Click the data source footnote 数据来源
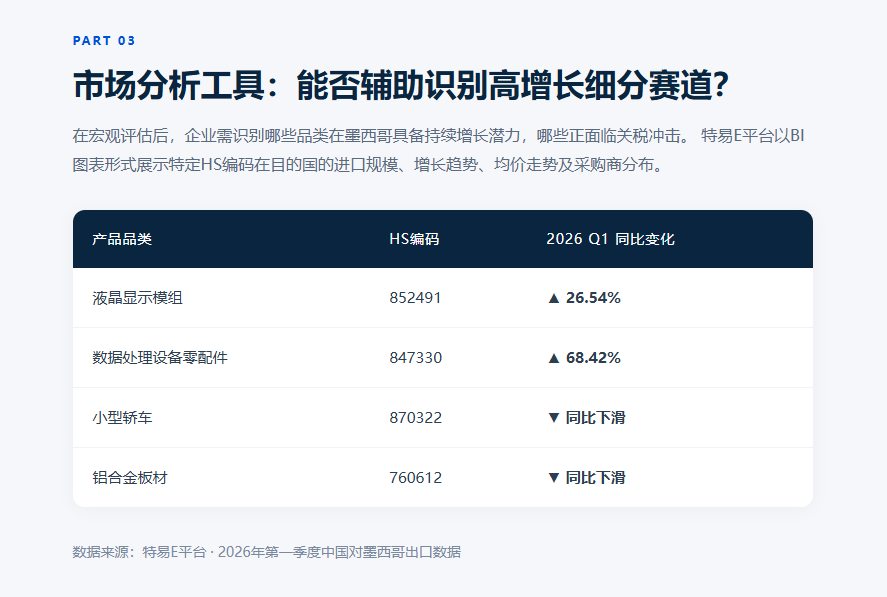 tap(266, 552)
